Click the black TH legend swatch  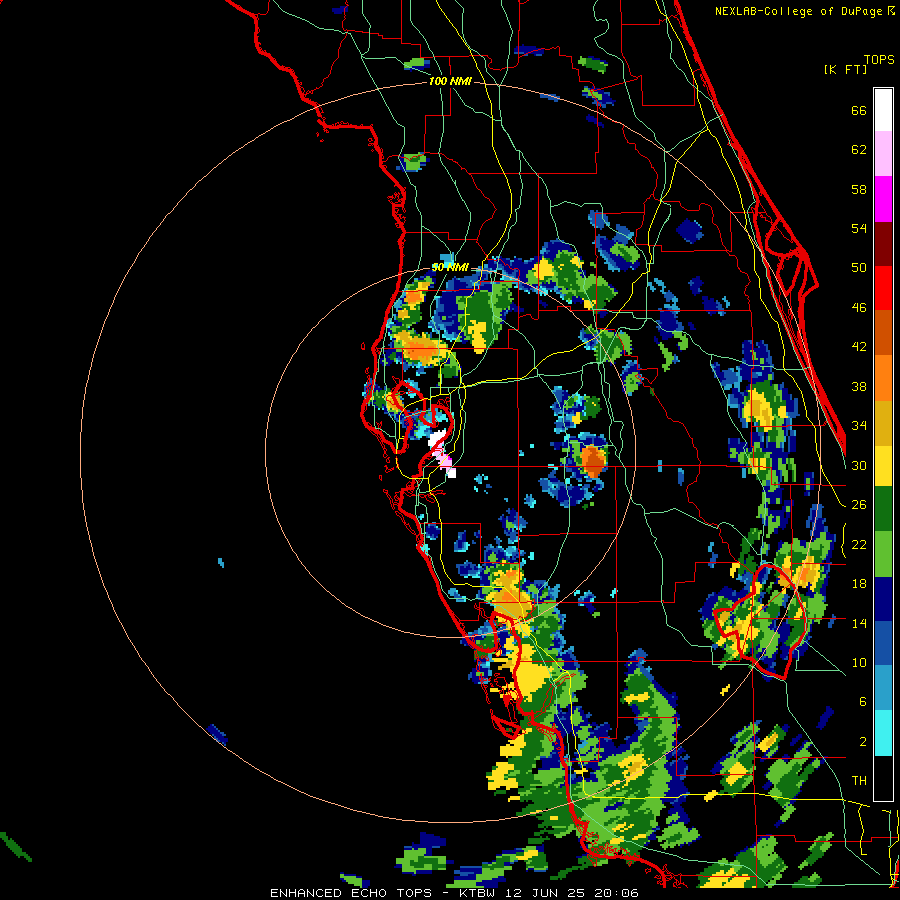(883, 778)
